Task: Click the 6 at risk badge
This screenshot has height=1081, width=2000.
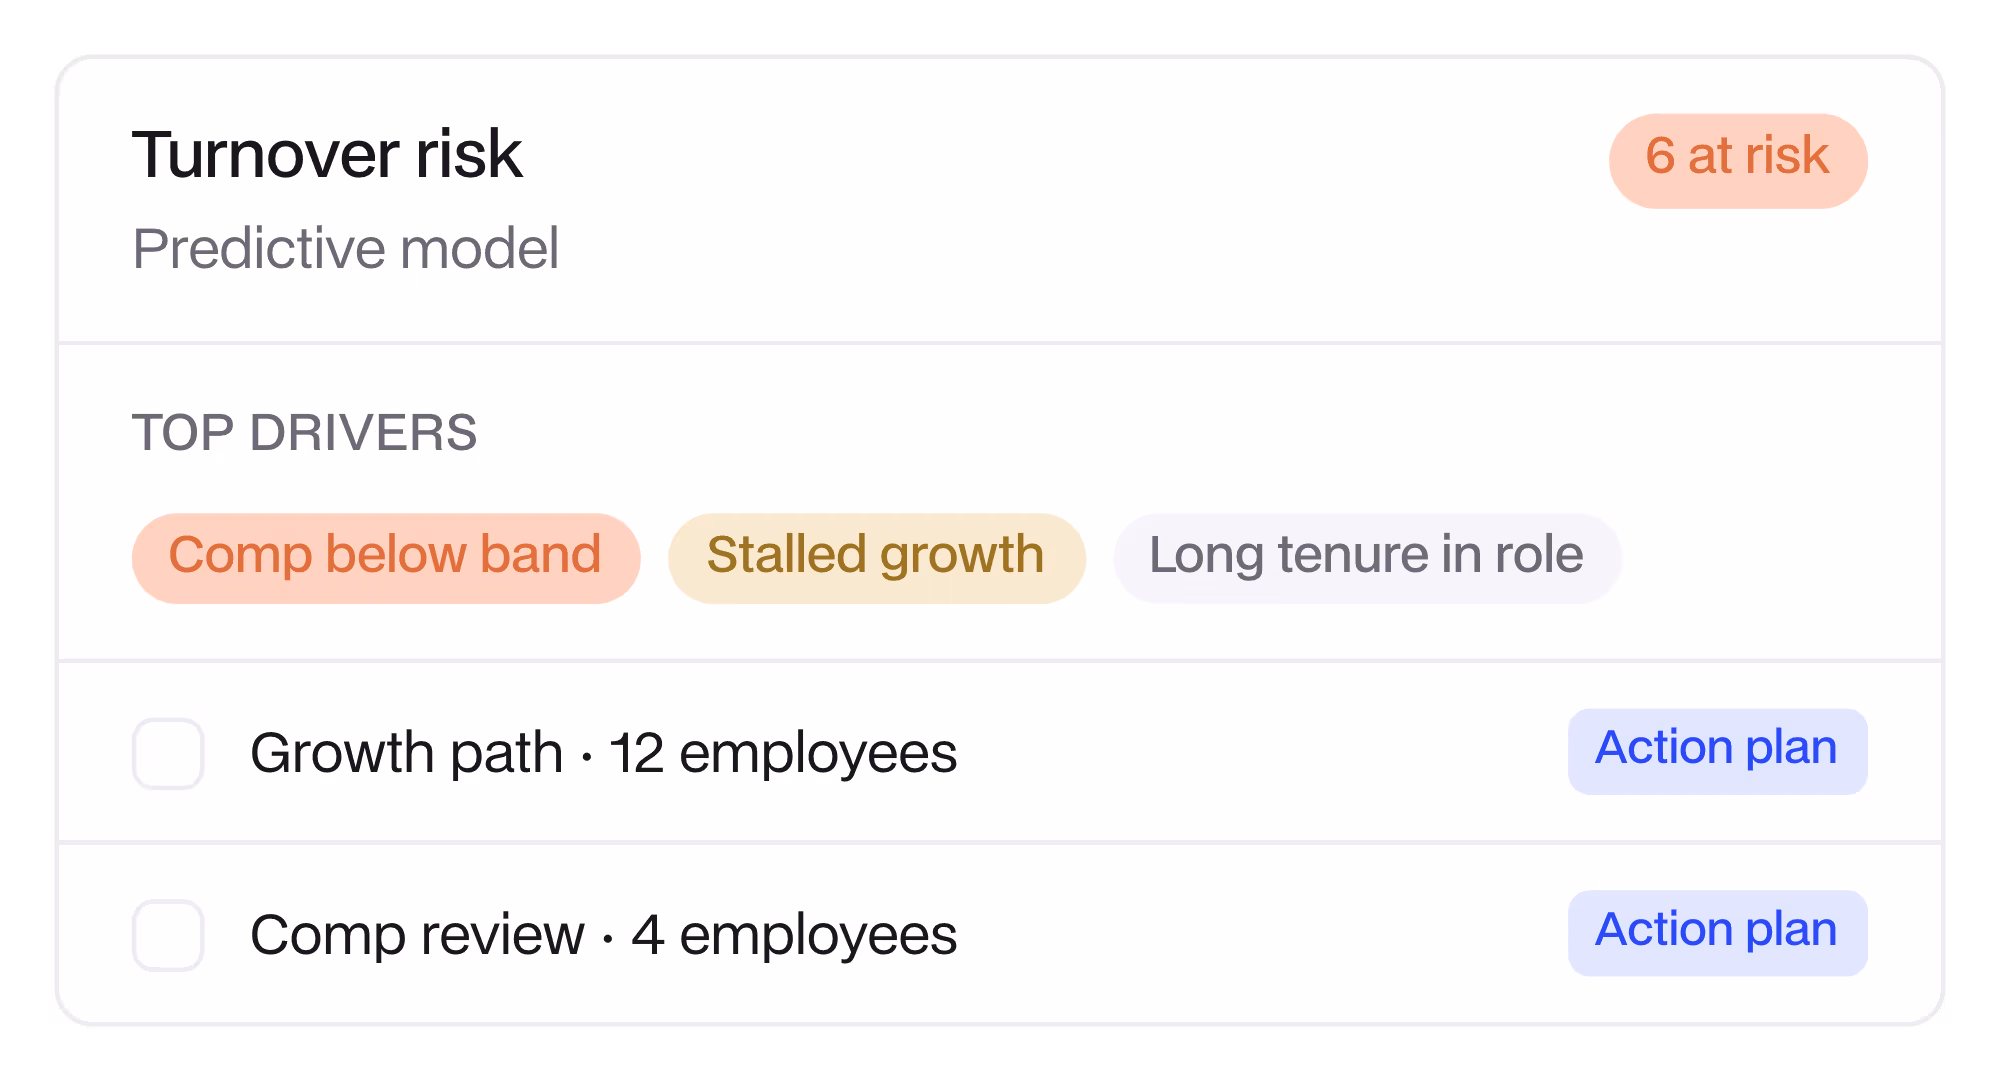Action: coord(1738,160)
